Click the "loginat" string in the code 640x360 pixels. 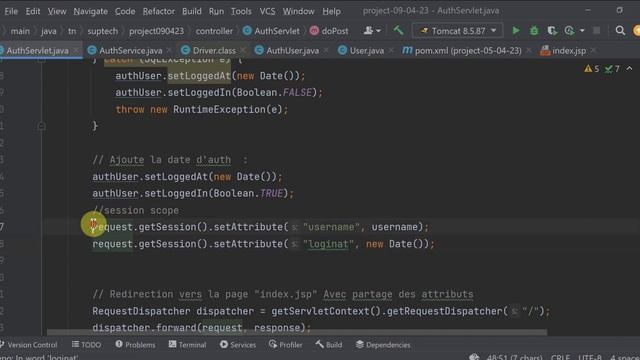pos(329,244)
